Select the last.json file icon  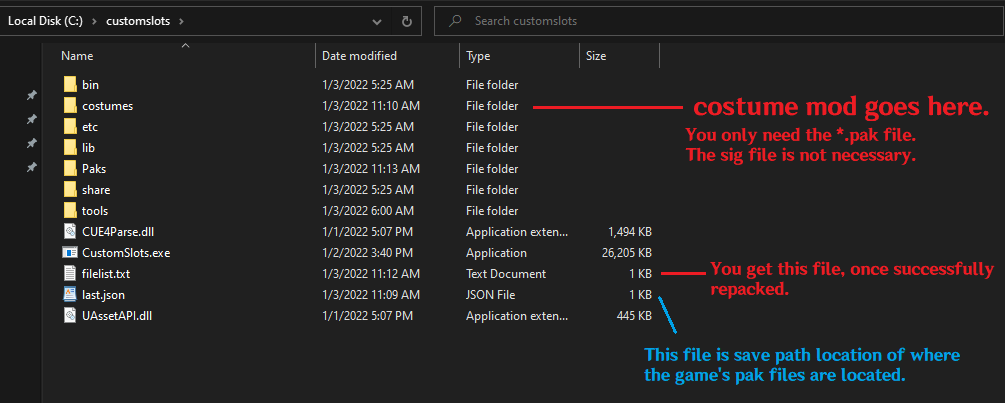(x=71, y=295)
